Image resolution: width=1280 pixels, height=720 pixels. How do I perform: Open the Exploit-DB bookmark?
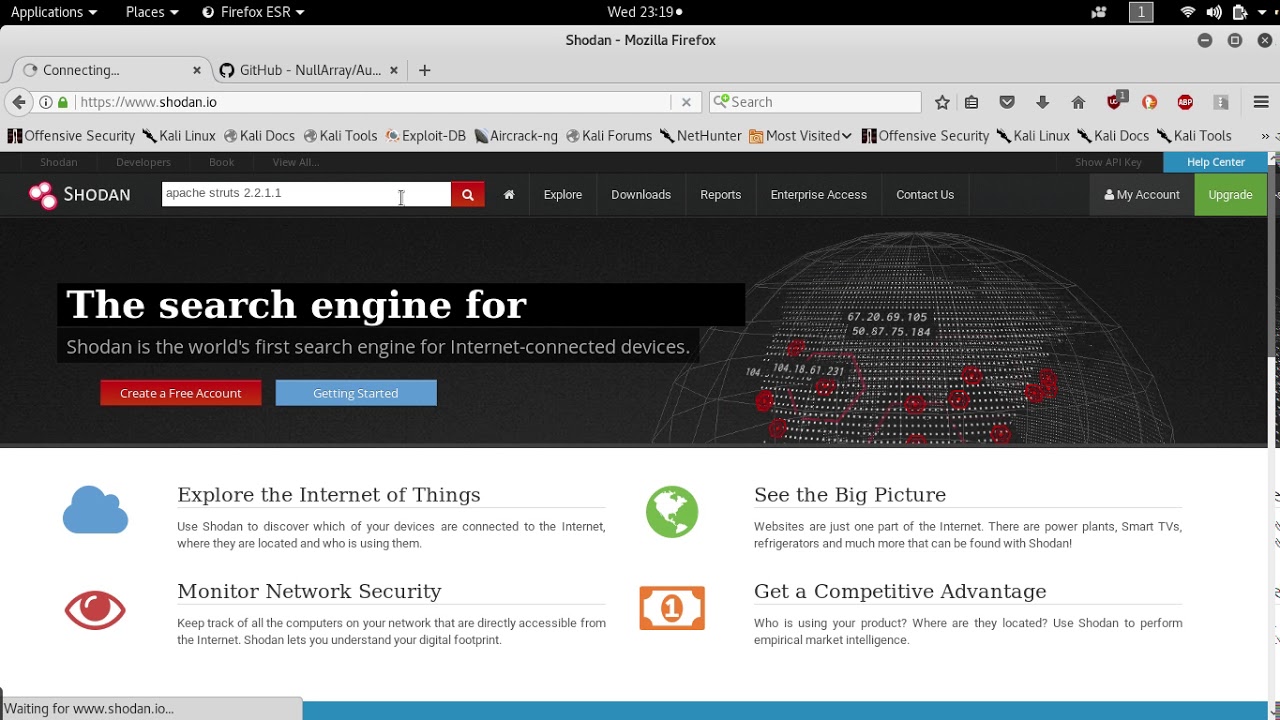tap(426, 136)
